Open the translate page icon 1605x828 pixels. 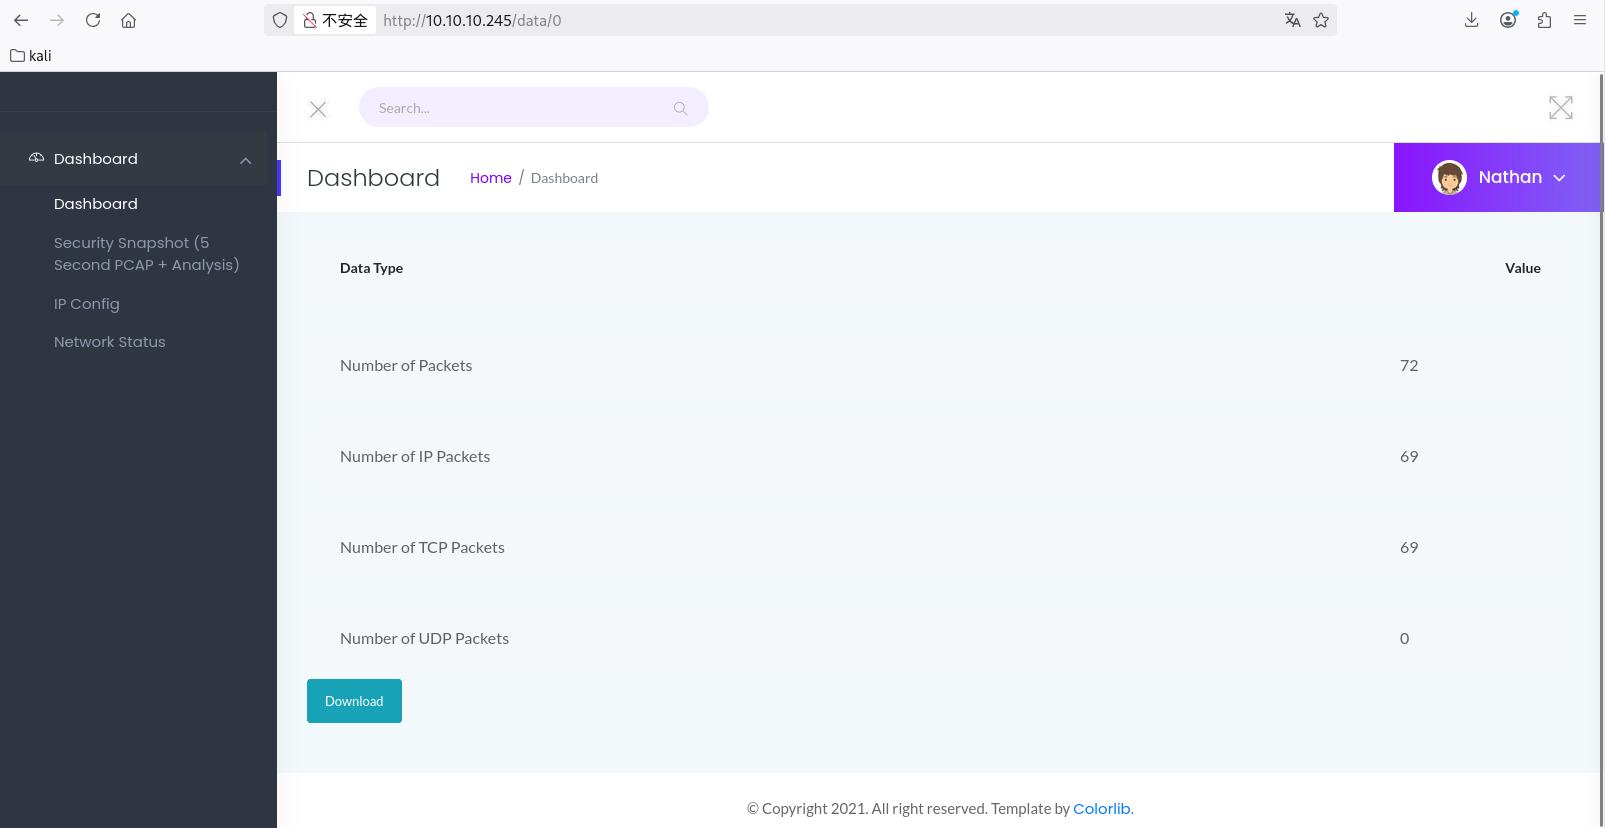1292,20
